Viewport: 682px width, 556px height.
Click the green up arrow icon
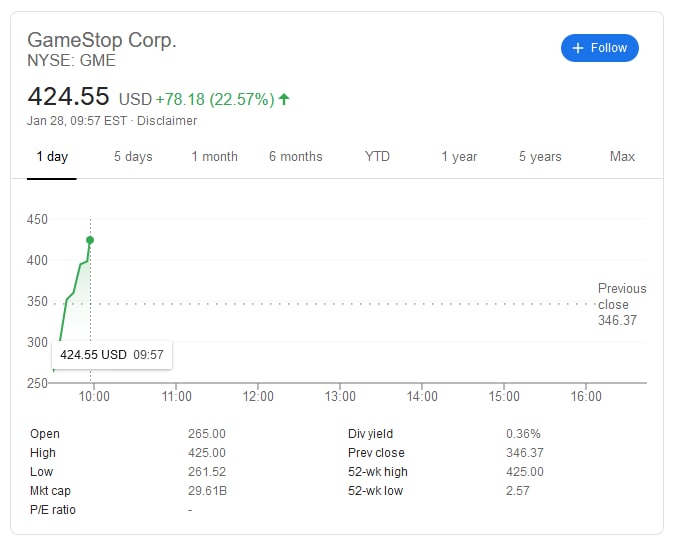click(x=284, y=99)
